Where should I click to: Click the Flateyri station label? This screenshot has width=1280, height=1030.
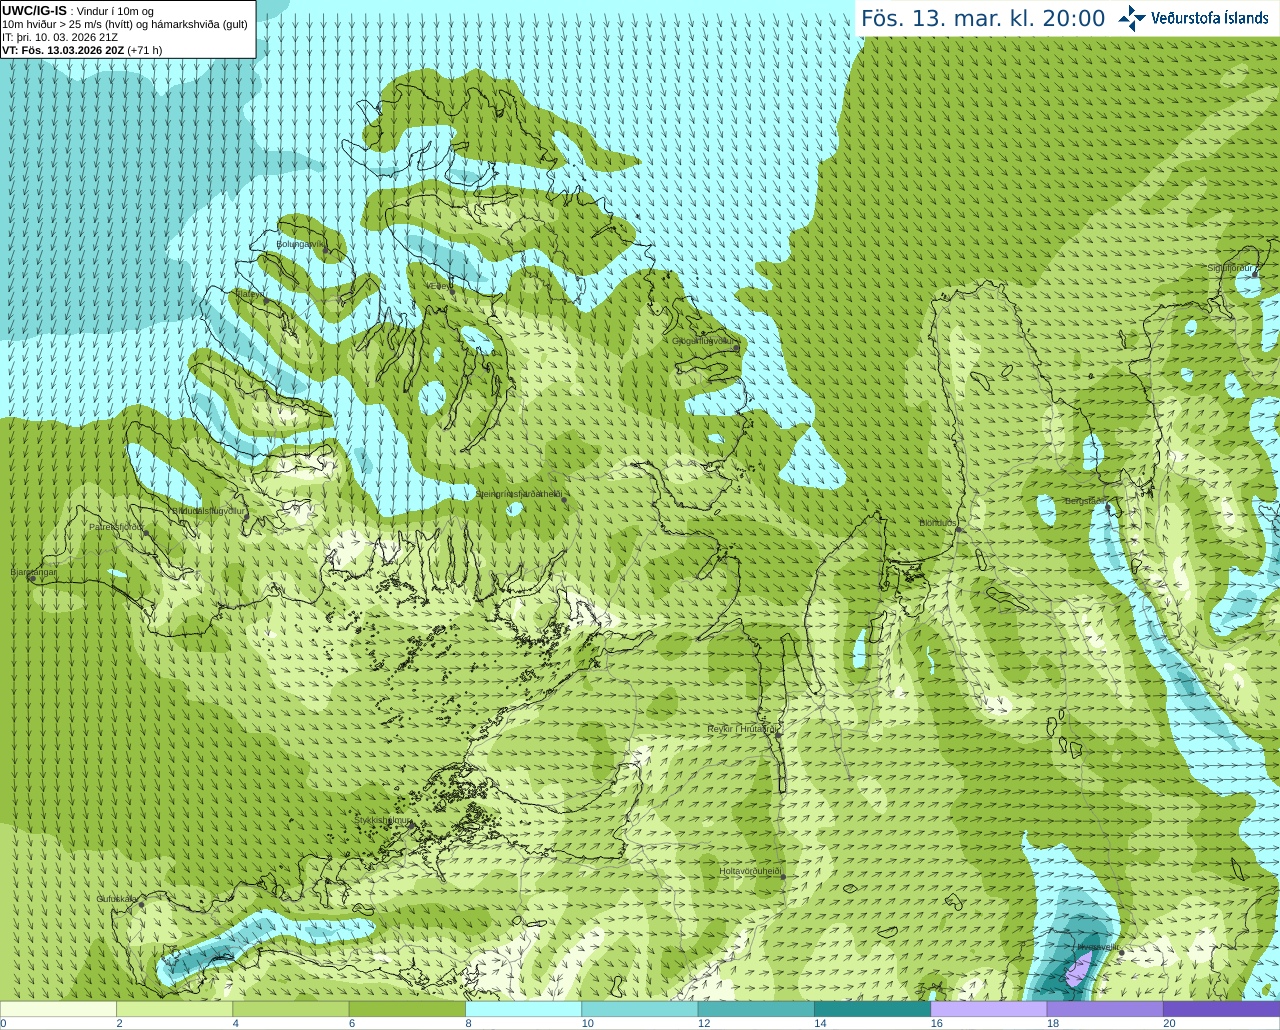[x=251, y=294]
